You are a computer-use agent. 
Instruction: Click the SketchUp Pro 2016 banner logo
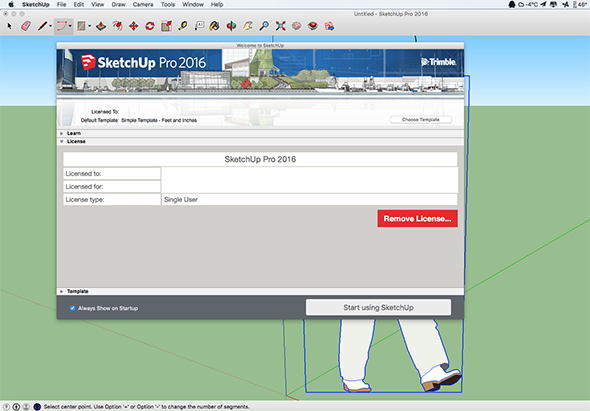(x=143, y=62)
